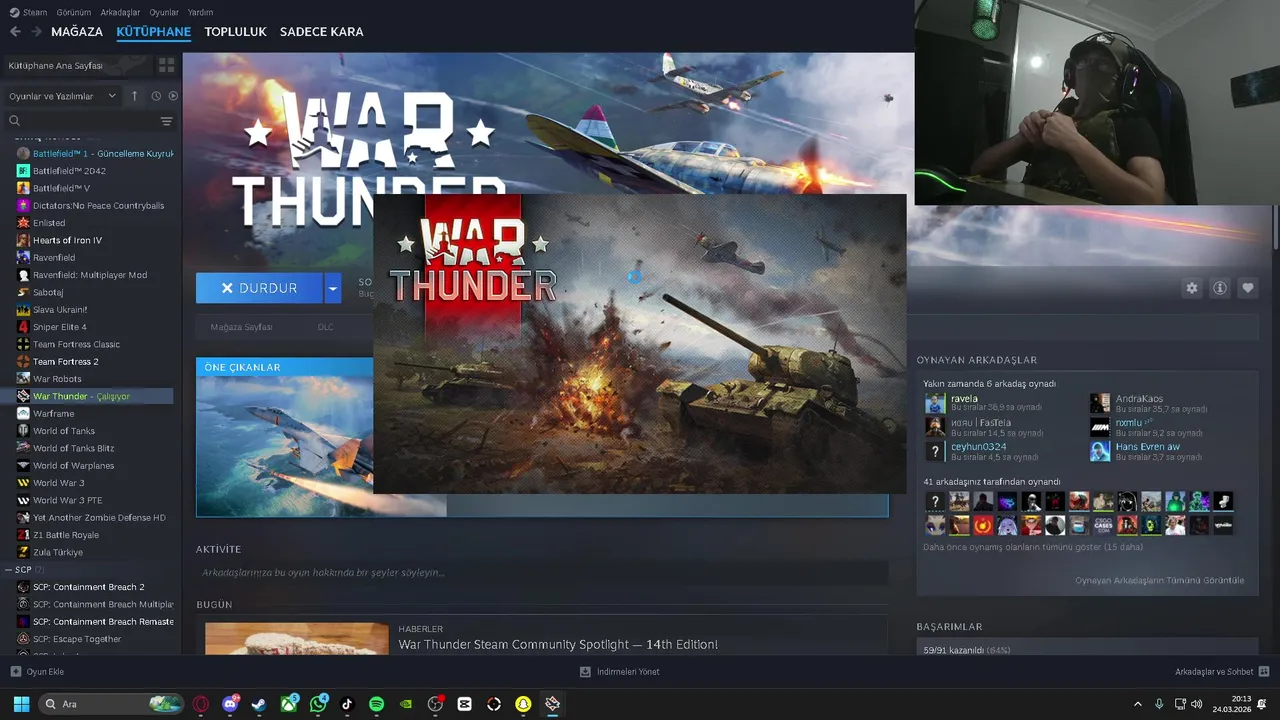Open Kütüphane Ana Sayfası
Viewport: 1280px width, 720px height.
pyautogui.click(x=56, y=65)
